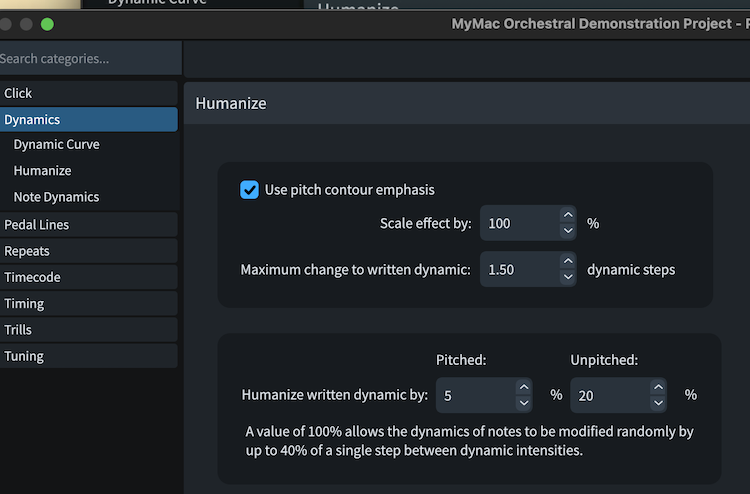Increase Maximum change to written dynamic
Image resolution: width=750 pixels, height=494 pixels.
[568, 262]
